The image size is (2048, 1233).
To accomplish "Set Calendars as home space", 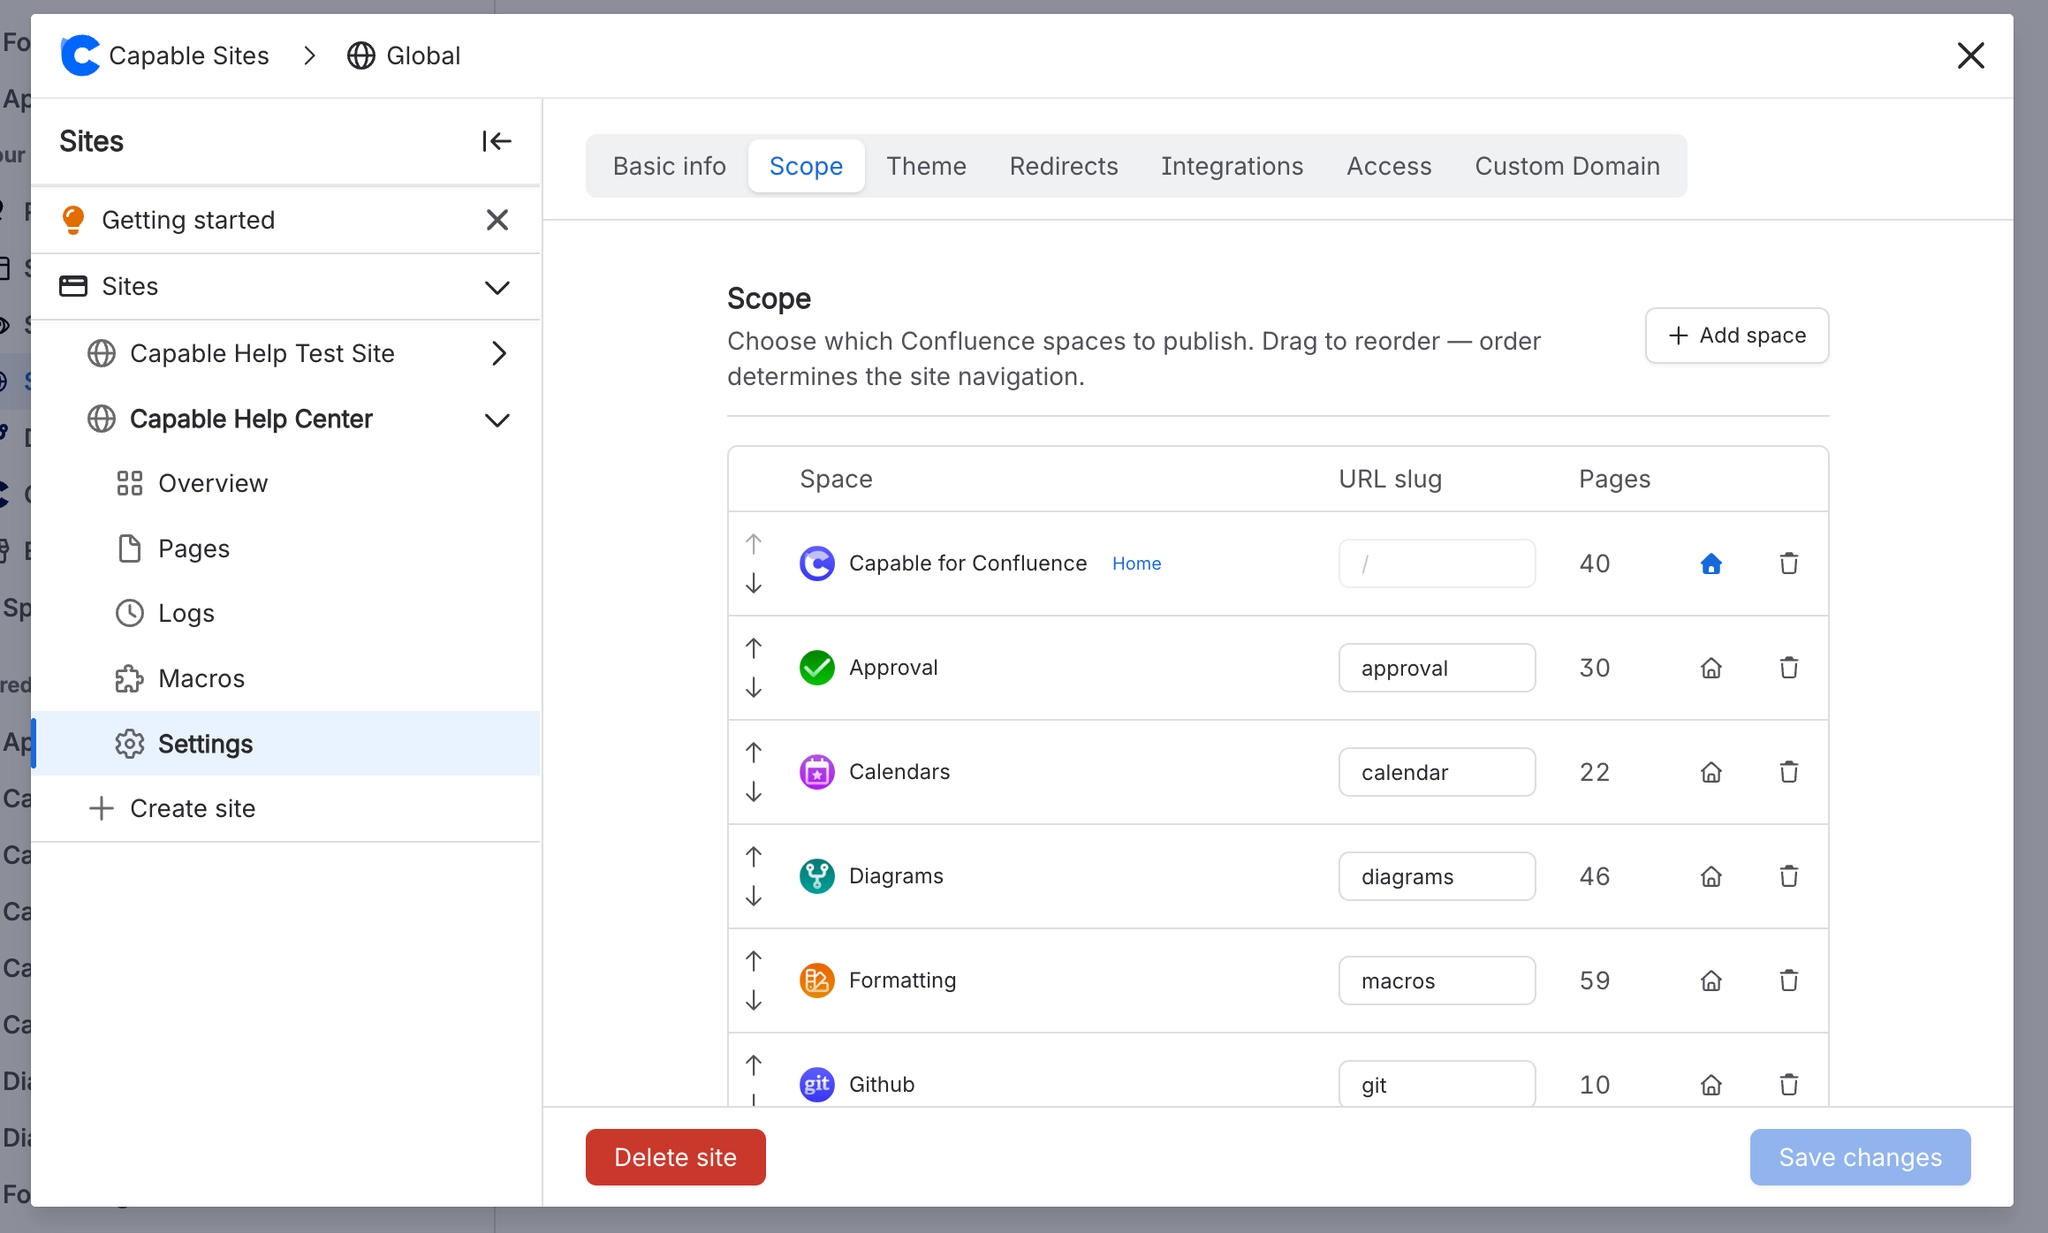I will tap(1711, 772).
